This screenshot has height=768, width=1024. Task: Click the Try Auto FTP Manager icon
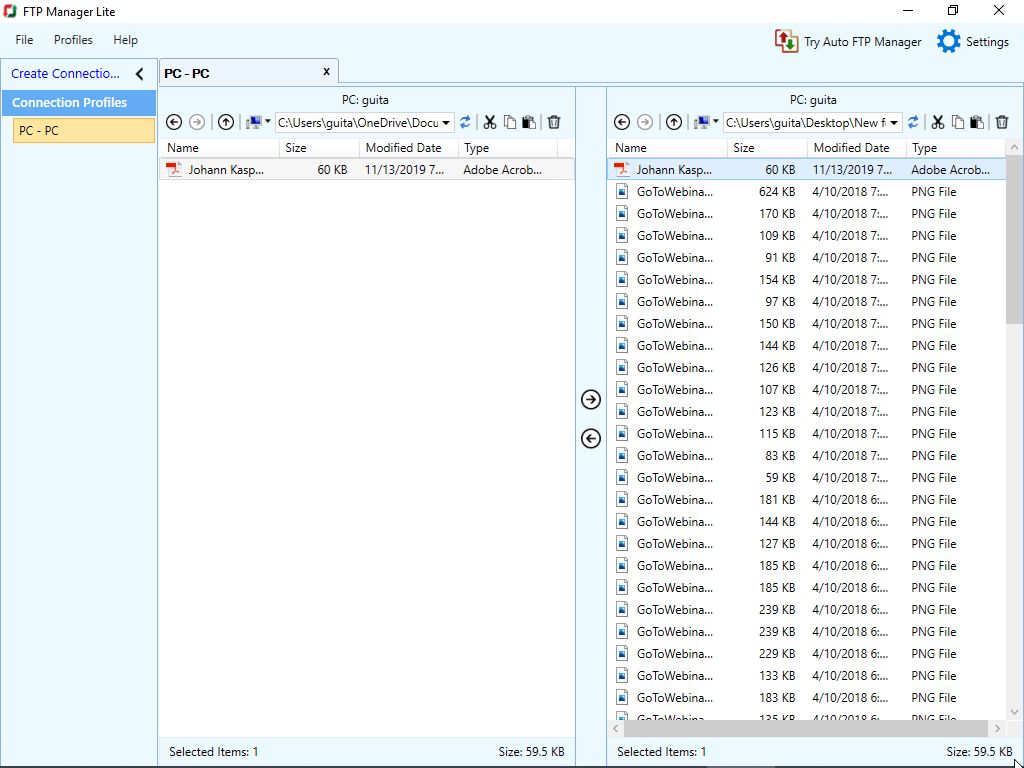click(786, 41)
